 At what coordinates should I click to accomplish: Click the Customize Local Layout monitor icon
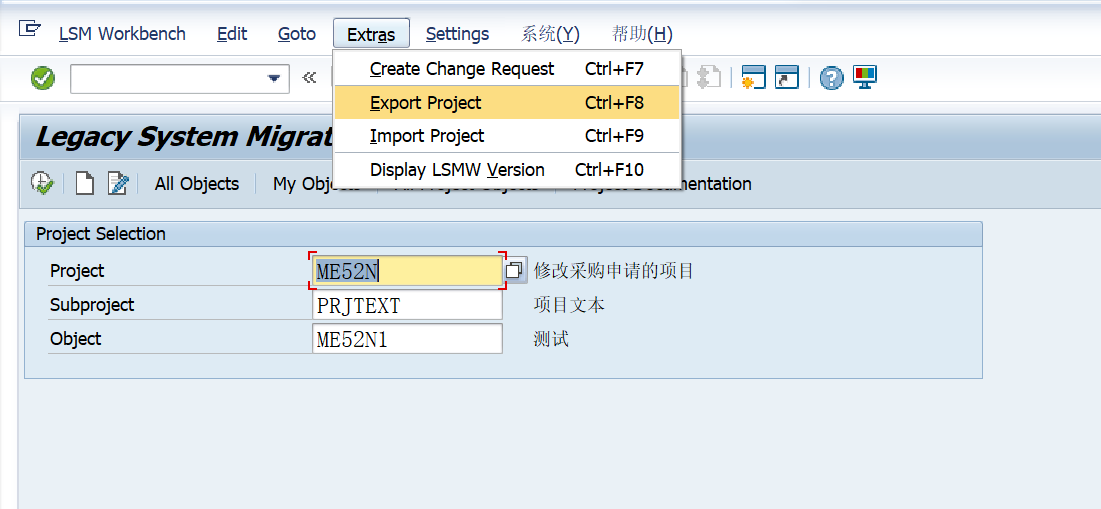[x=864, y=77]
